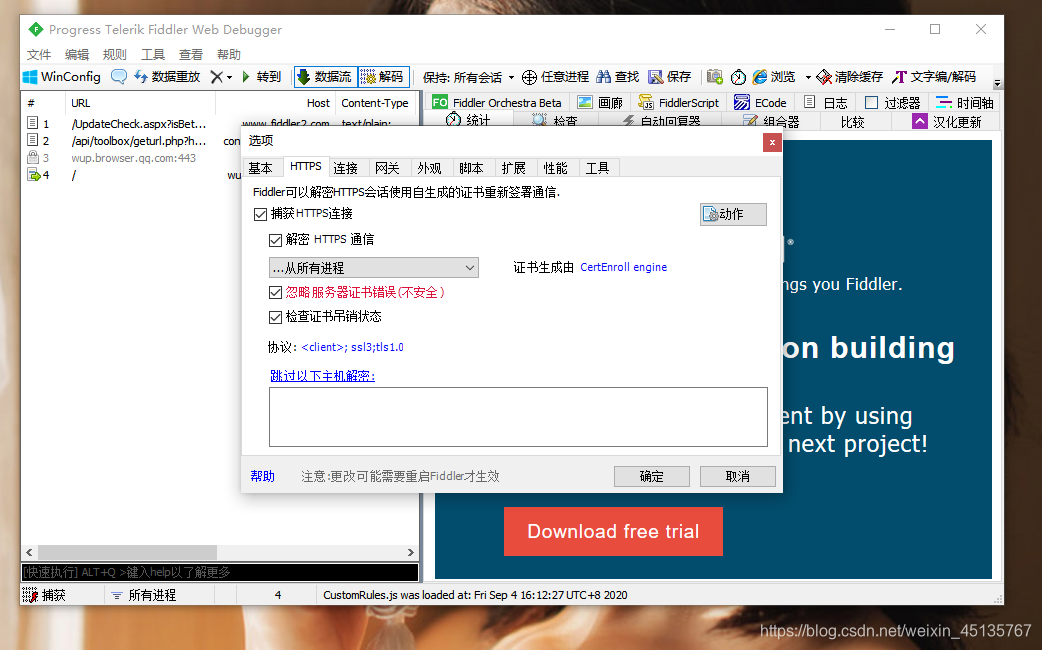Toggle the 检查证书吊销状态 checkbox
This screenshot has height=650, width=1042.
(x=275, y=317)
